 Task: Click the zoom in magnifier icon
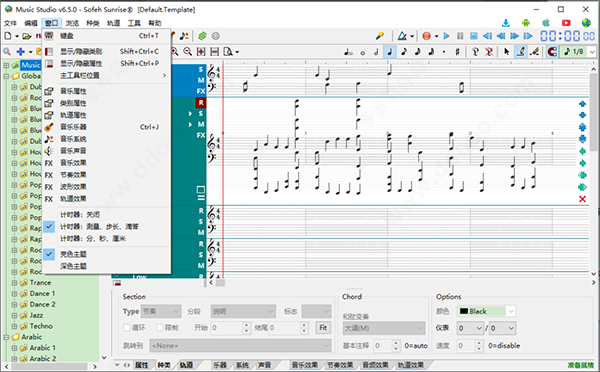tap(174, 51)
